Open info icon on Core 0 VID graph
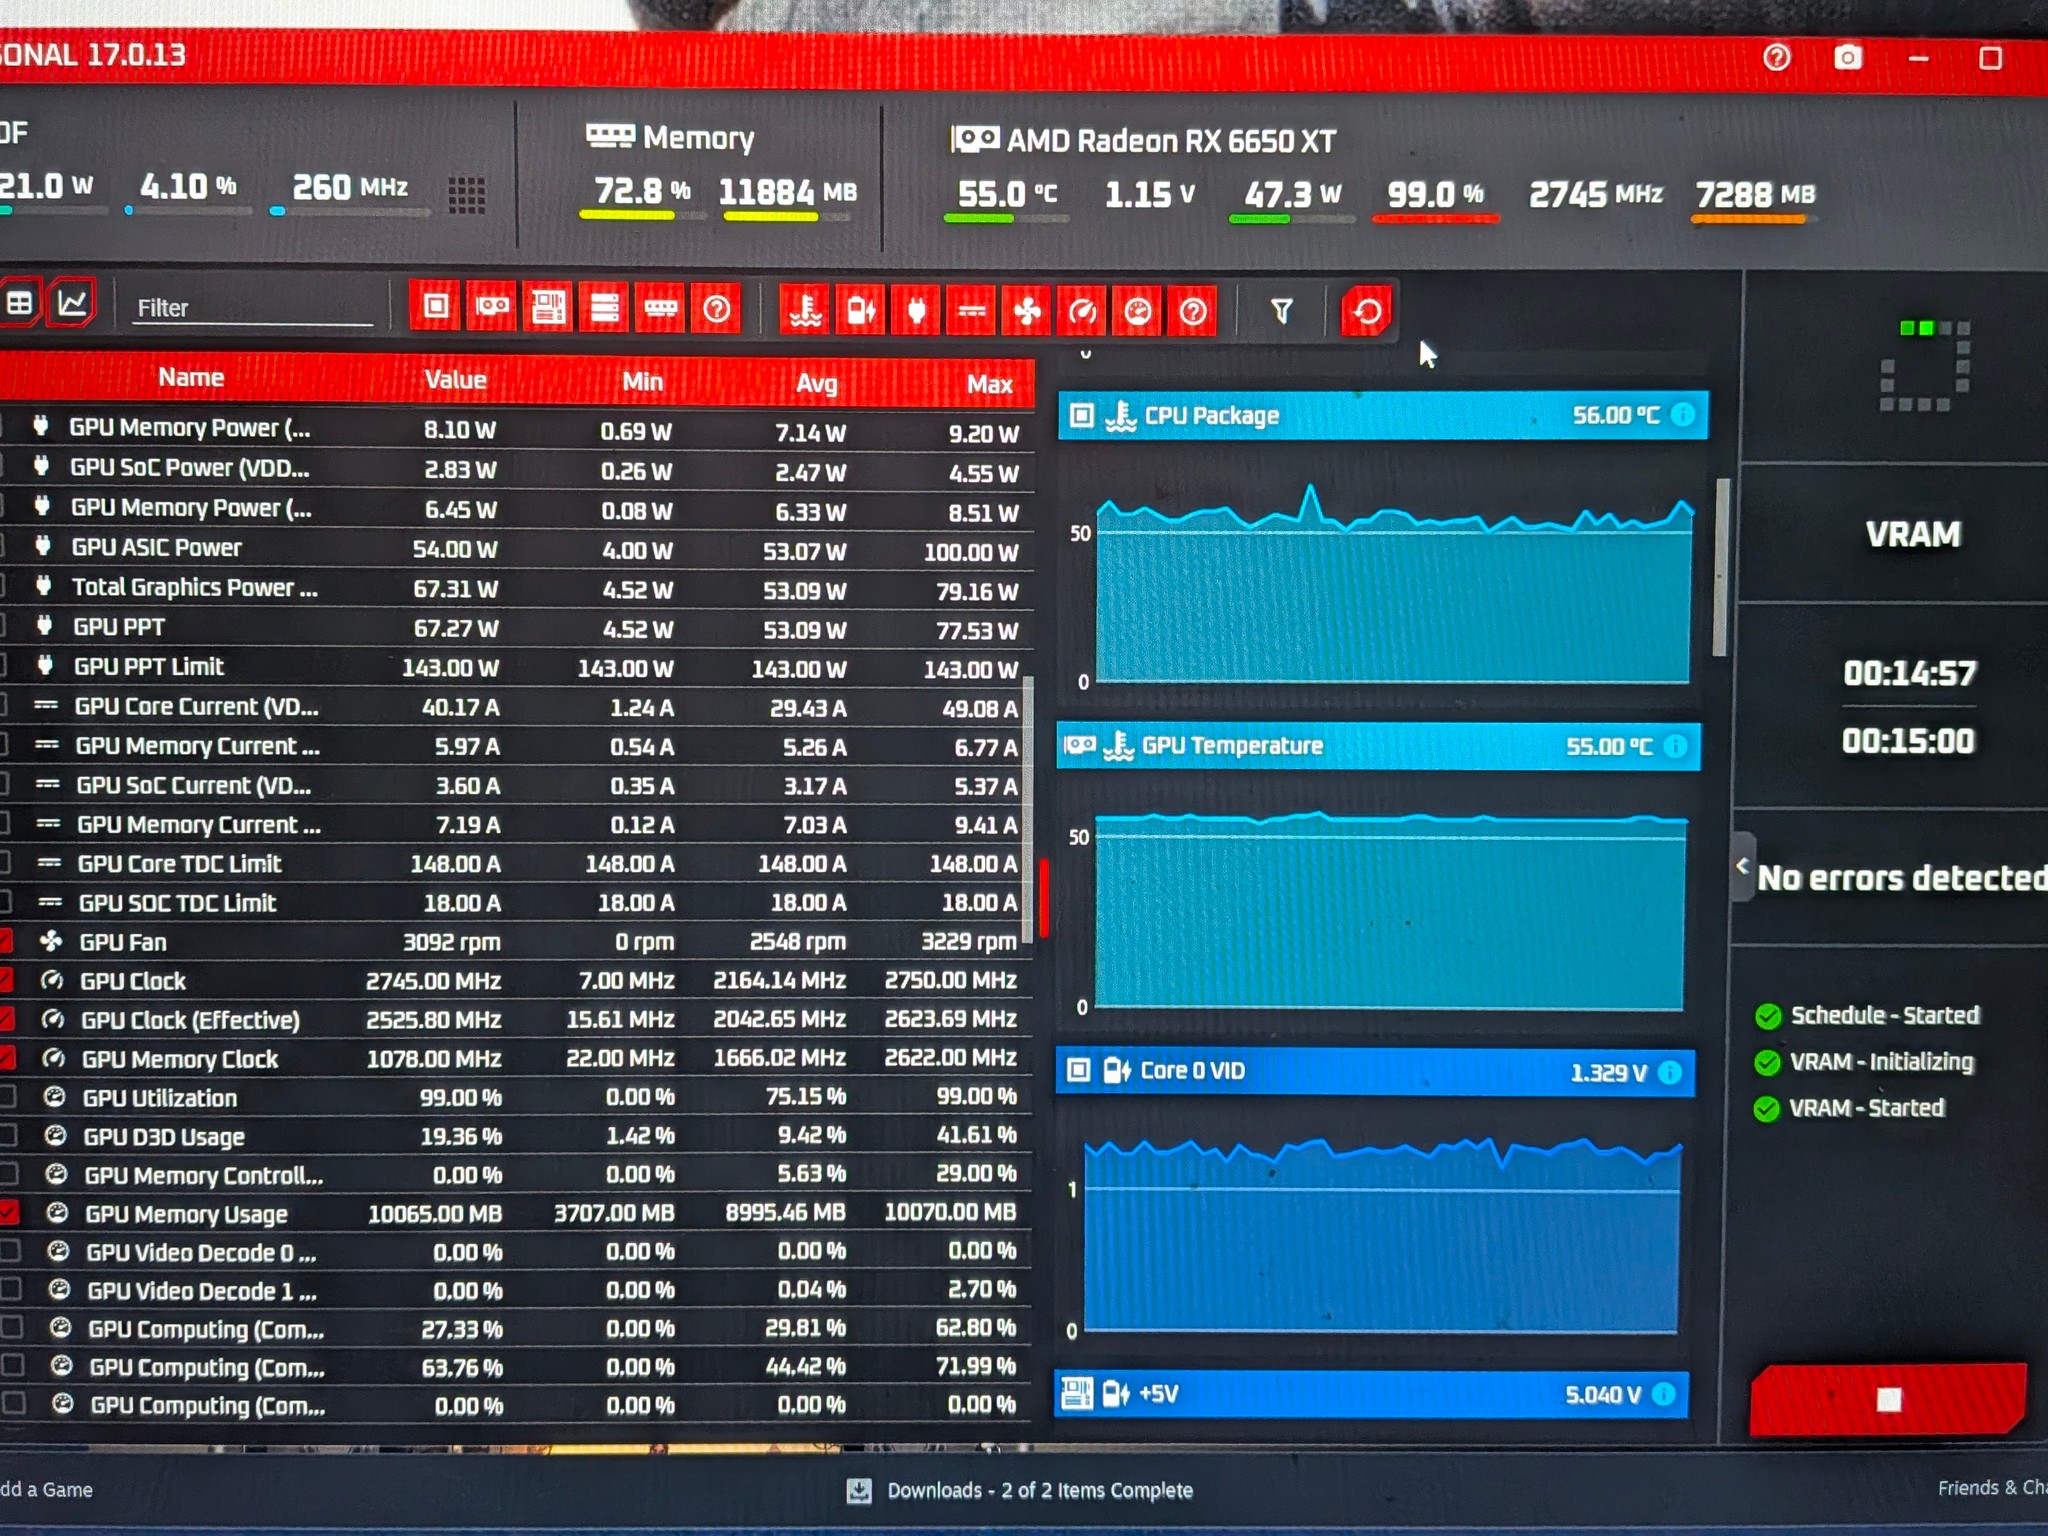 point(1669,1072)
